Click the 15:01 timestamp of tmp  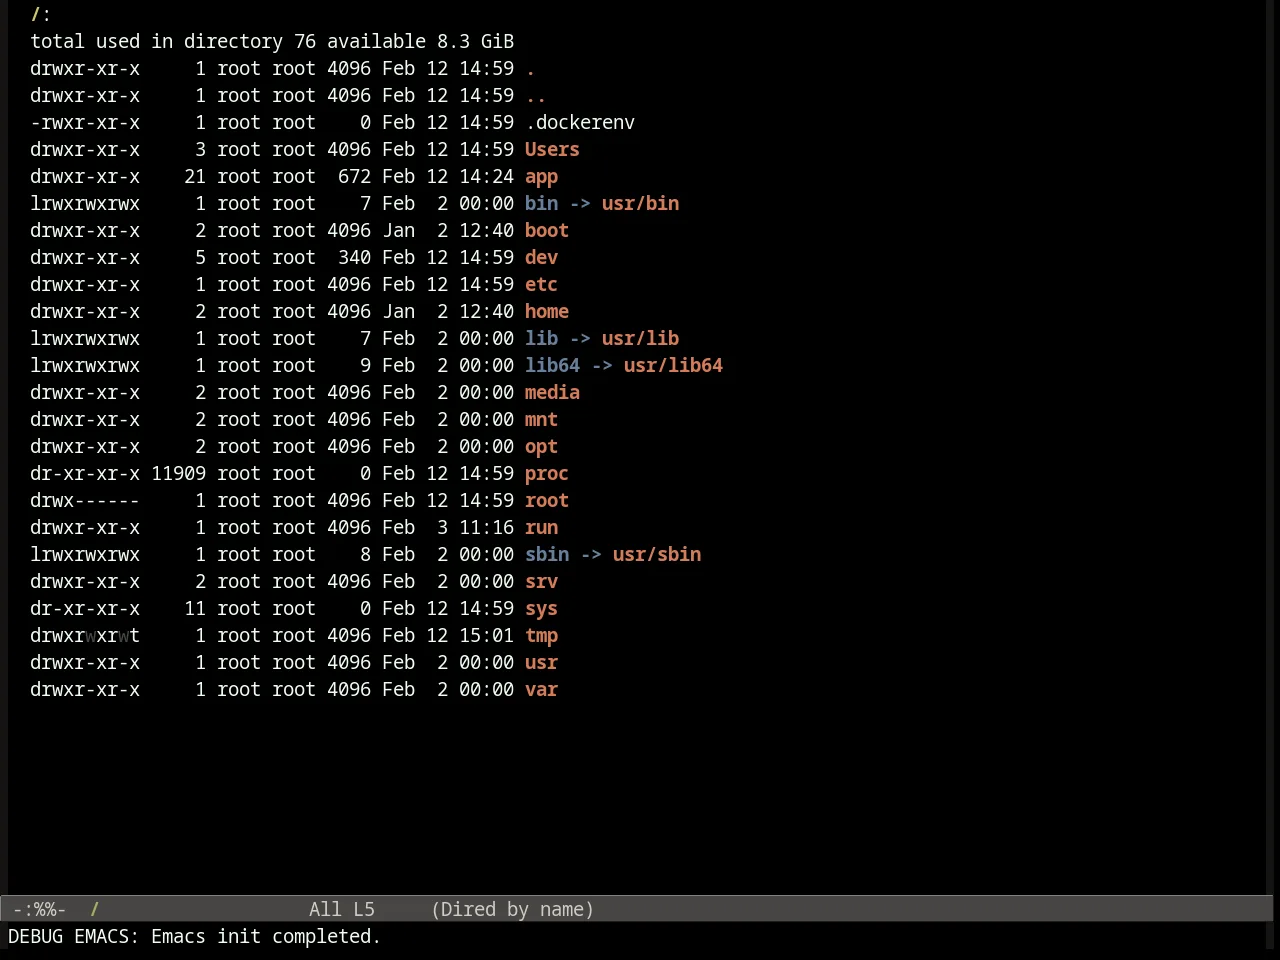[x=486, y=636]
